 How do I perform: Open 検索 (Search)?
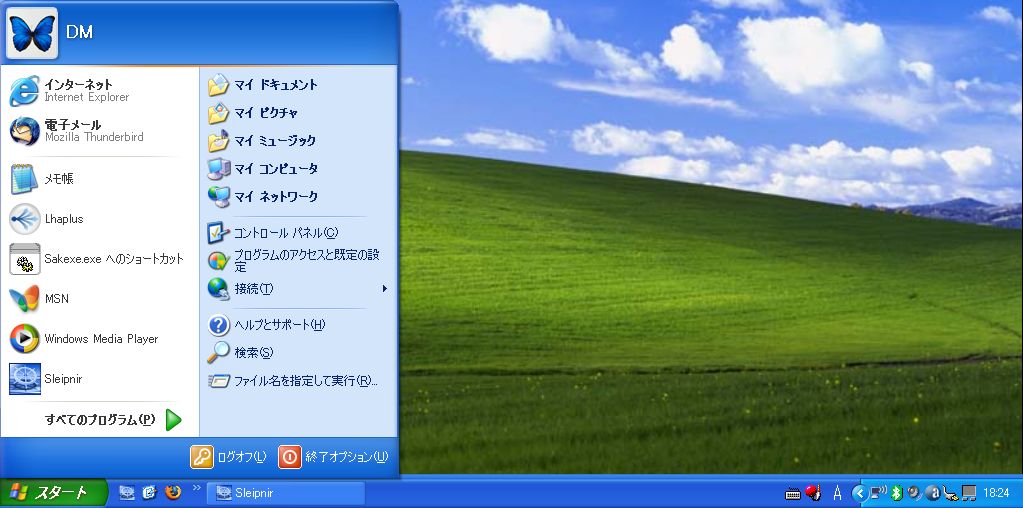click(x=298, y=353)
